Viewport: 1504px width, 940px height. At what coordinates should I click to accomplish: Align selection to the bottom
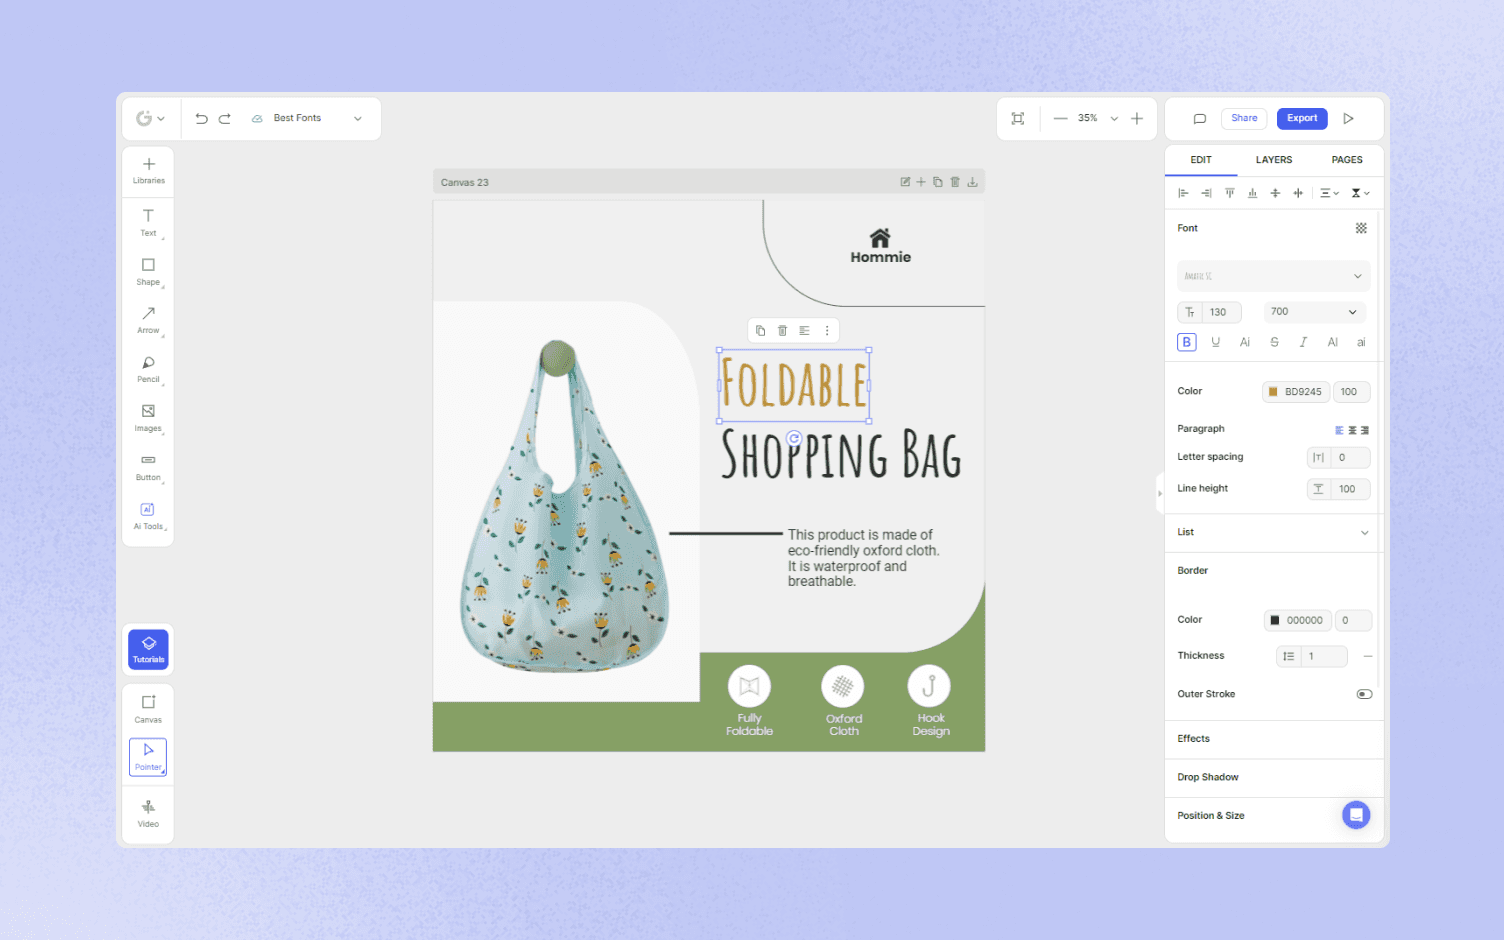pos(1252,193)
